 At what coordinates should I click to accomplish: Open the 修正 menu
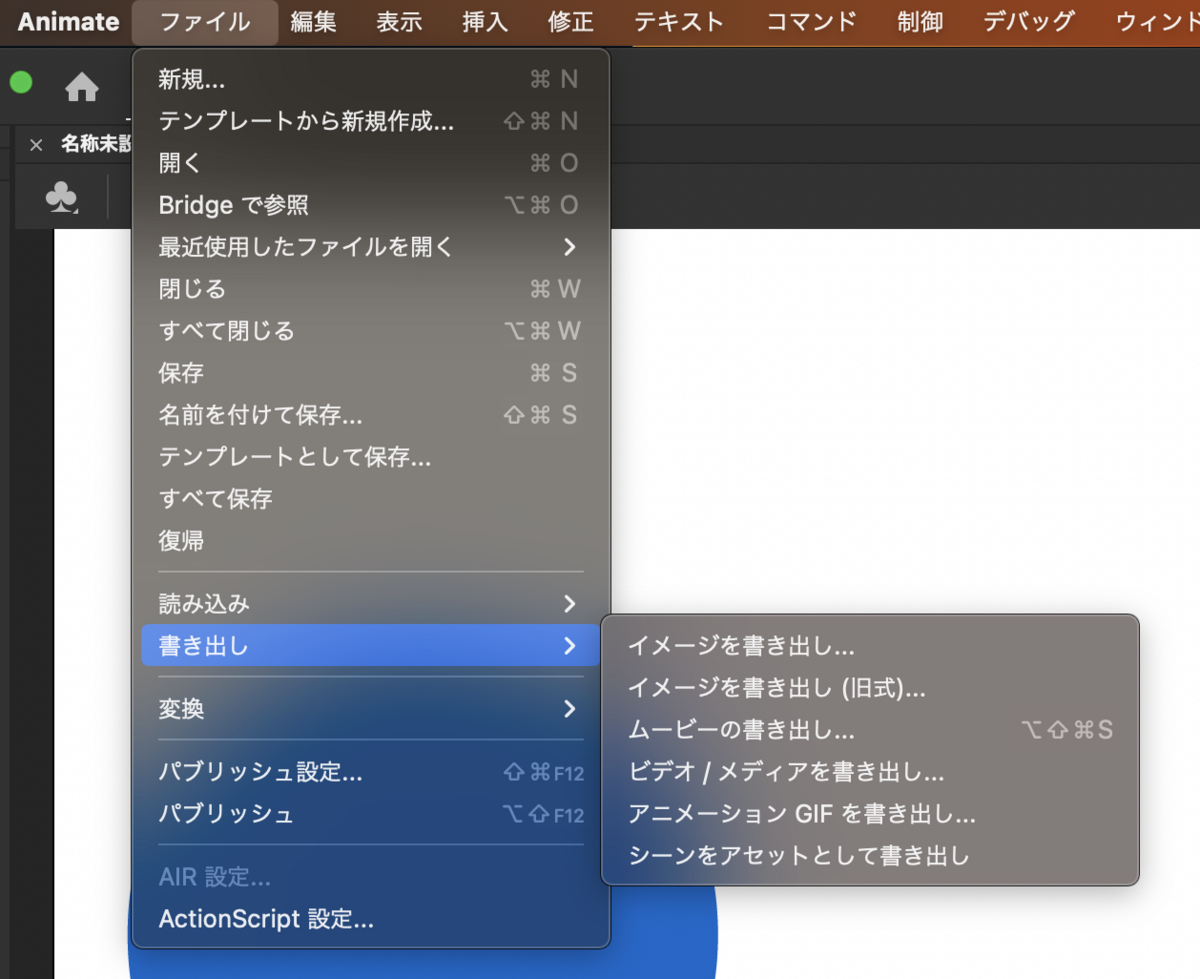pyautogui.click(x=571, y=21)
